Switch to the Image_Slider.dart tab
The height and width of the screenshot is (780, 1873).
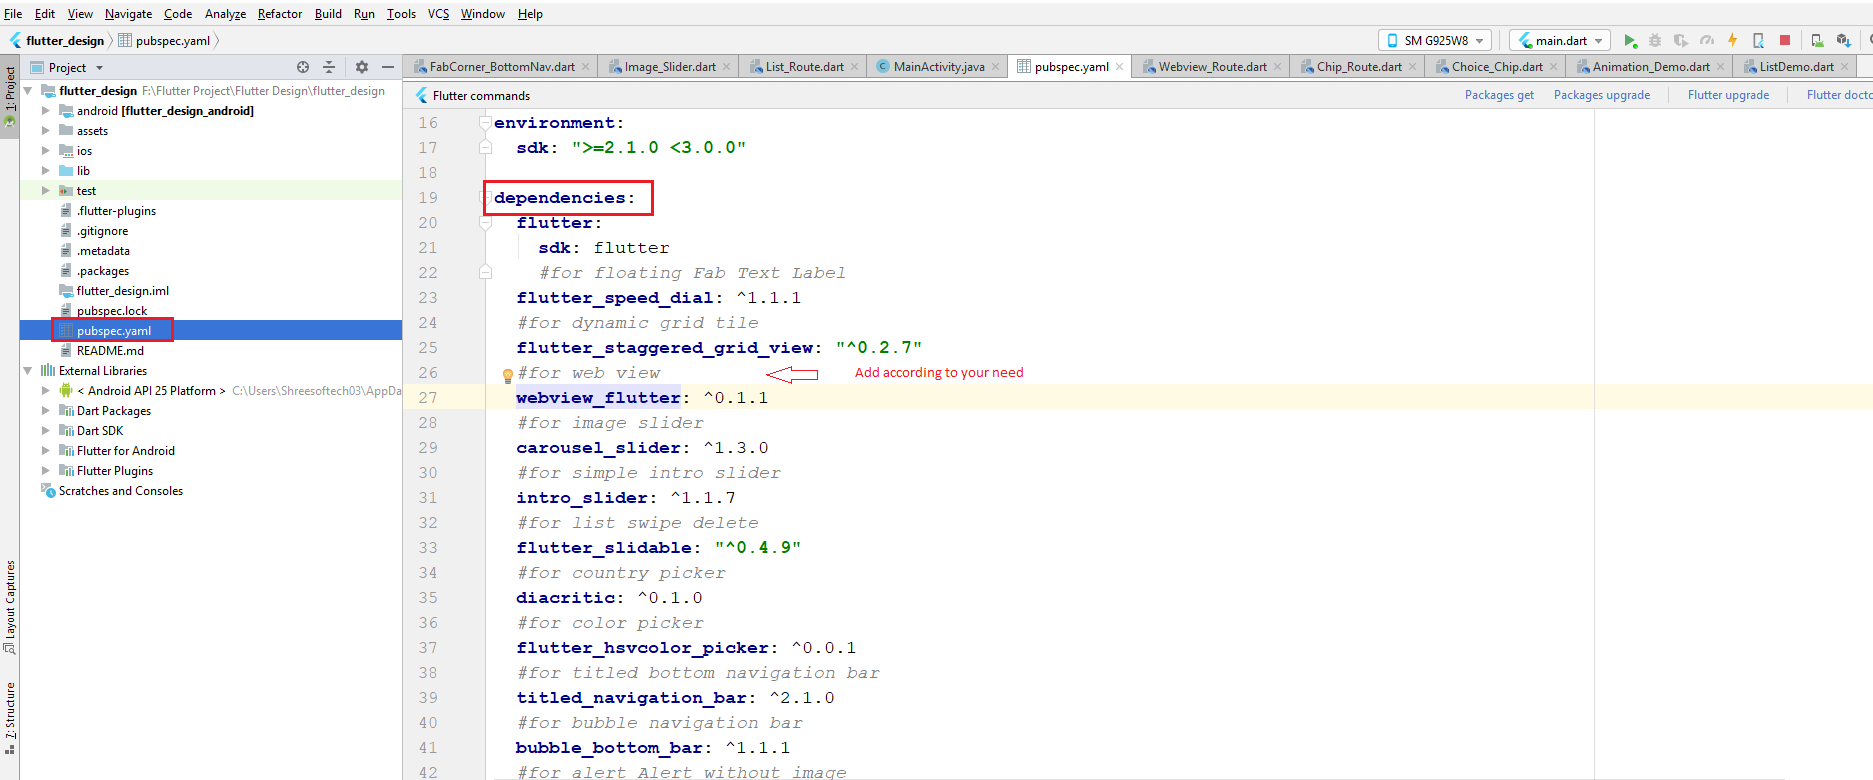point(670,67)
